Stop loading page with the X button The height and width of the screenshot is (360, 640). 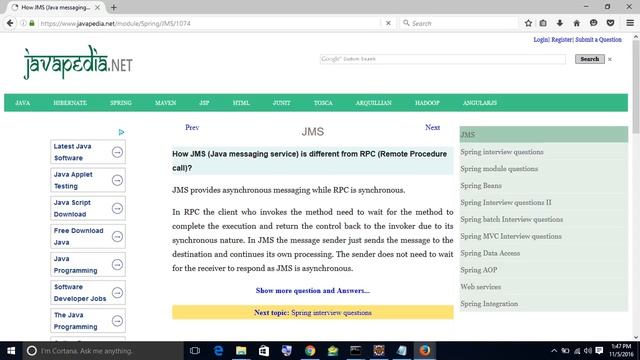point(388,23)
